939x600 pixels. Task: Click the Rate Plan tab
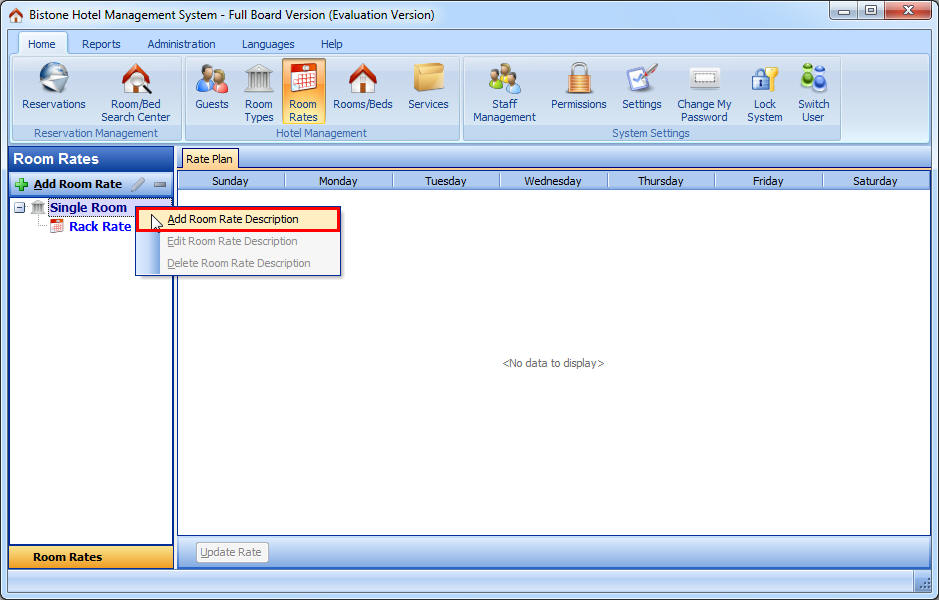click(x=209, y=159)
